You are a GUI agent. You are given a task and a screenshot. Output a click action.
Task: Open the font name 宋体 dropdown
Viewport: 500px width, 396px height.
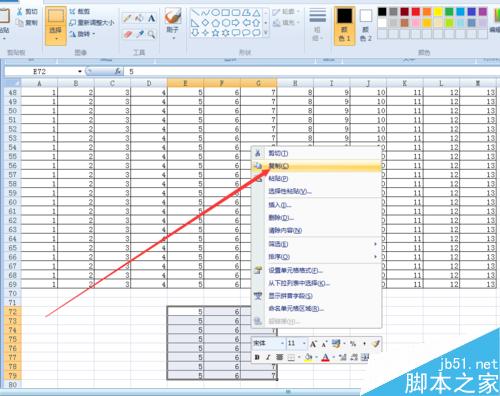click(282, 344)
